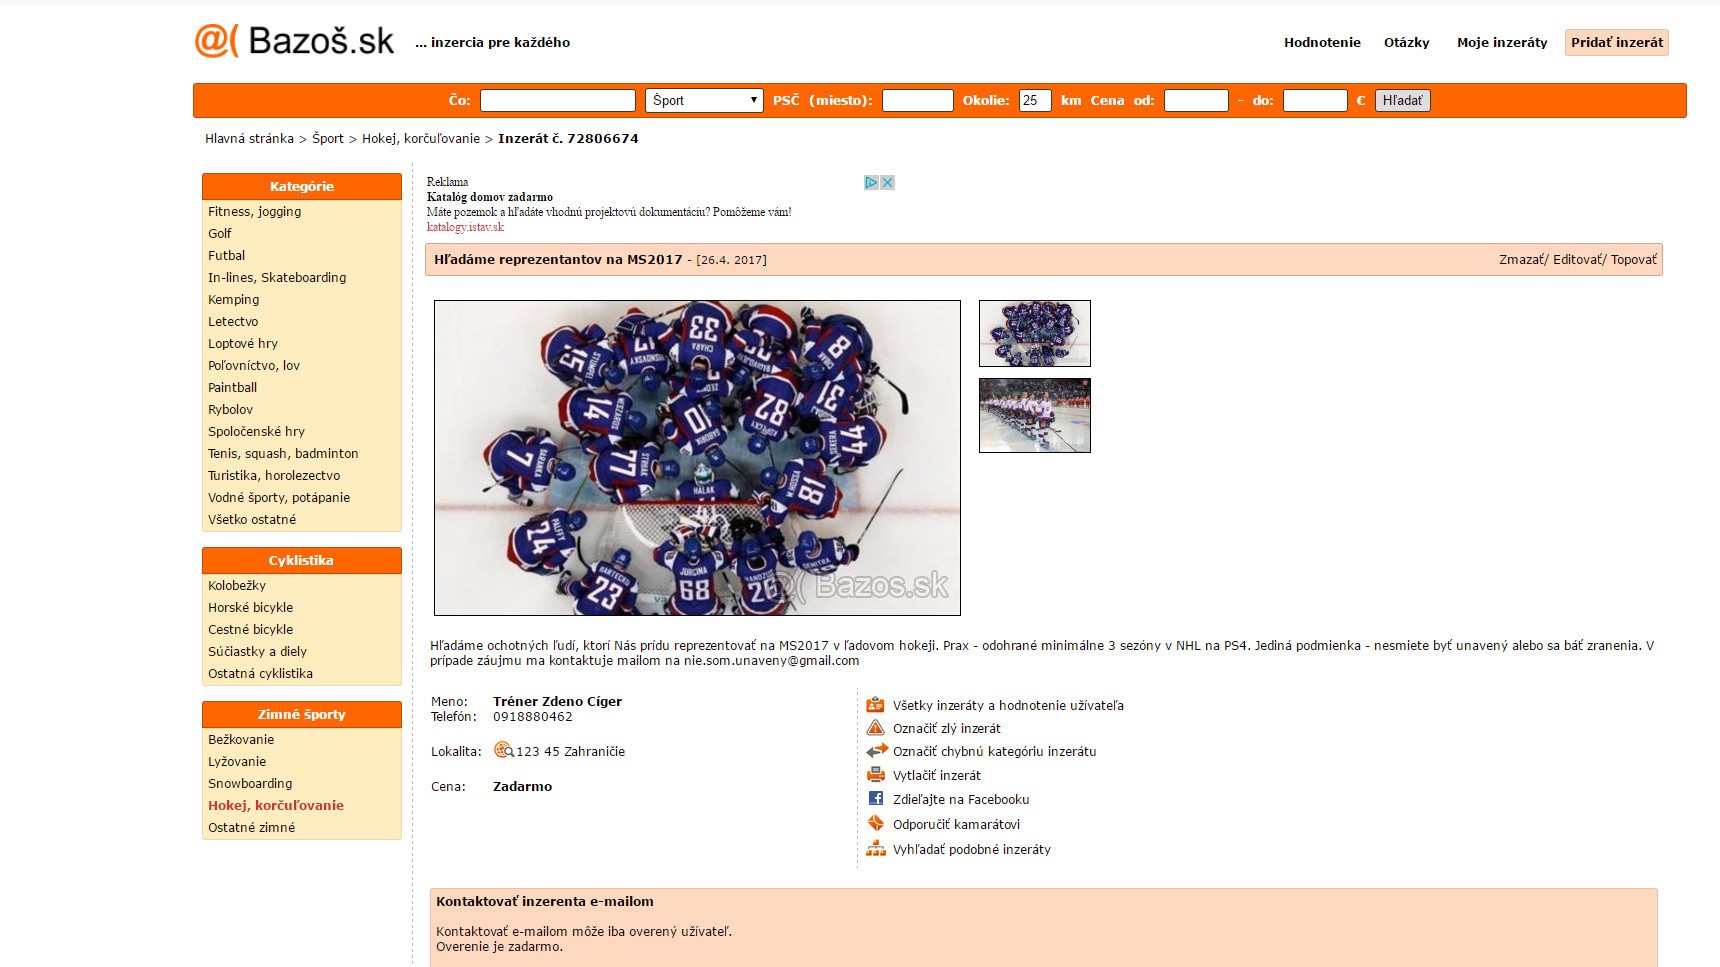
Task: Click the Facebook share icon
Action: tap(875, 799)
